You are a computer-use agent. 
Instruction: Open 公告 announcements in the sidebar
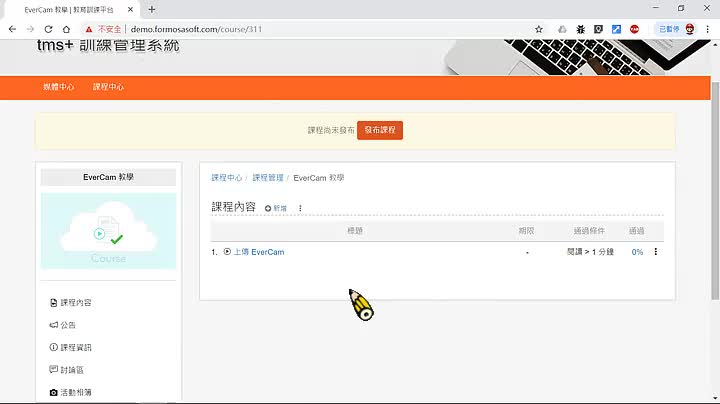[x=62, y=325]
